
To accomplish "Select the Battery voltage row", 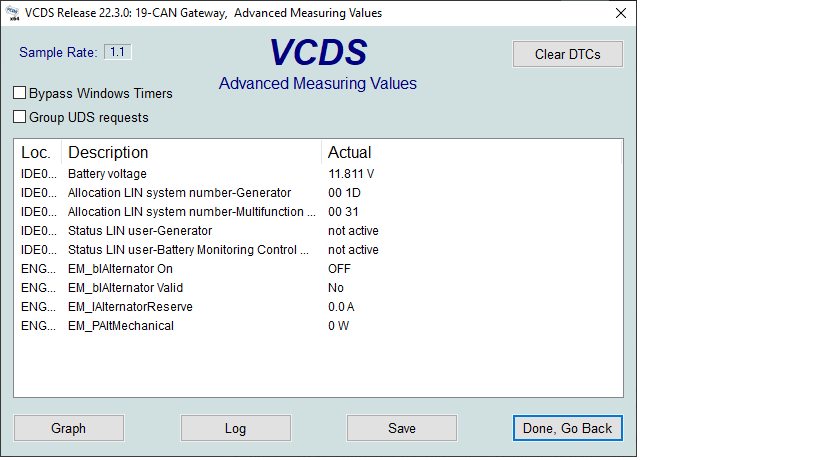I will (318, 174).
